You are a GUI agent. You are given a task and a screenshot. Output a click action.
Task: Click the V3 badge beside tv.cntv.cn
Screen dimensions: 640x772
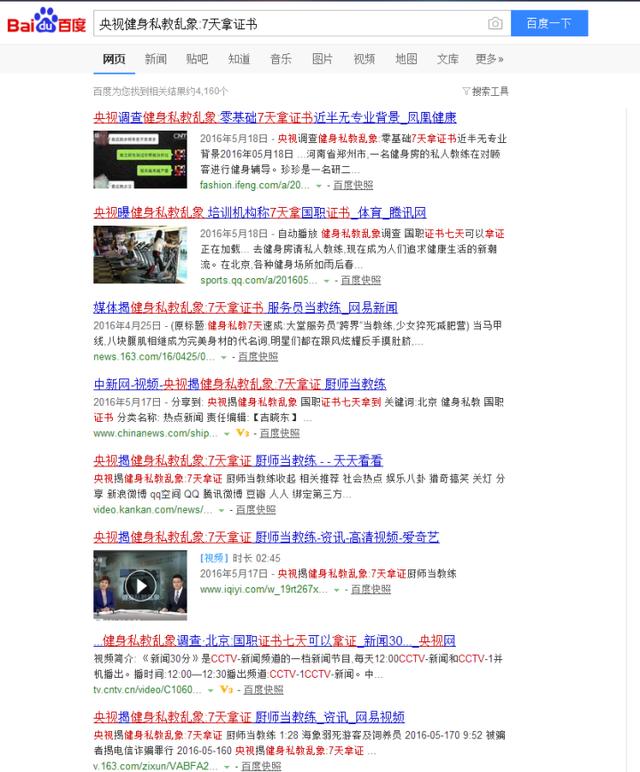click(x=226, y=689)
